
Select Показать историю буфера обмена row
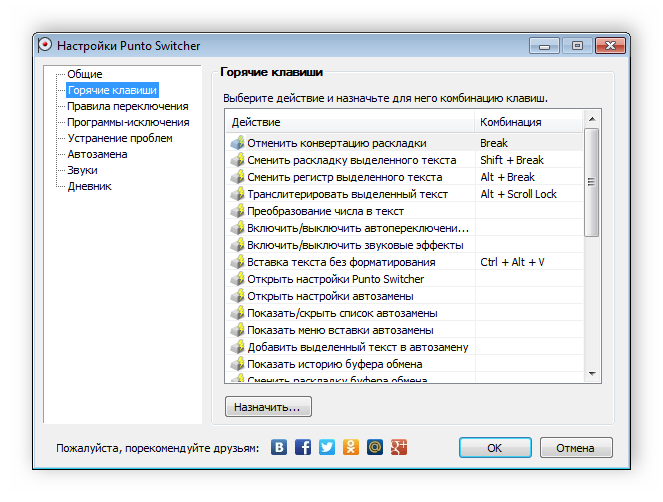pyautogui.click(x=404, y=364)
